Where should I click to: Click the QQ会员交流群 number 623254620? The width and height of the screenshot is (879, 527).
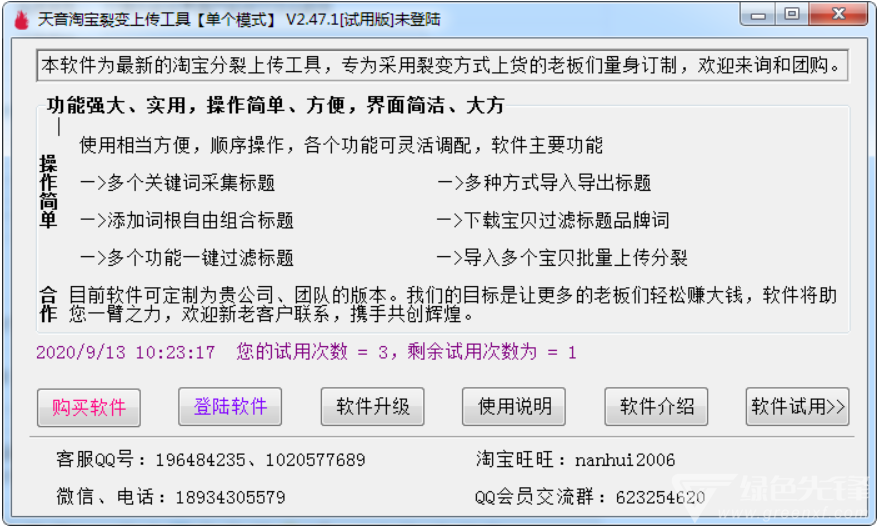pos(660,497)
